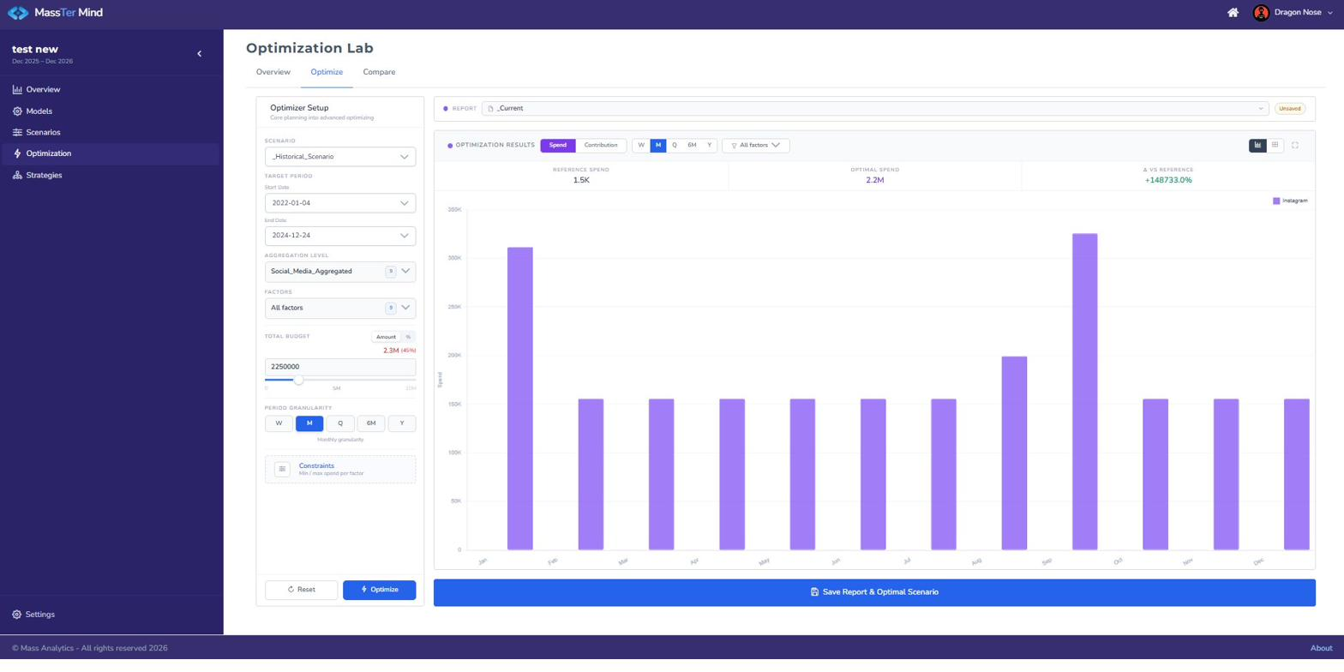Image resolution: width=1344 pixels, height=672 pixels.
Task: Expand the End Date 2024-12-24 dropdown
Action: click(340, 236)
